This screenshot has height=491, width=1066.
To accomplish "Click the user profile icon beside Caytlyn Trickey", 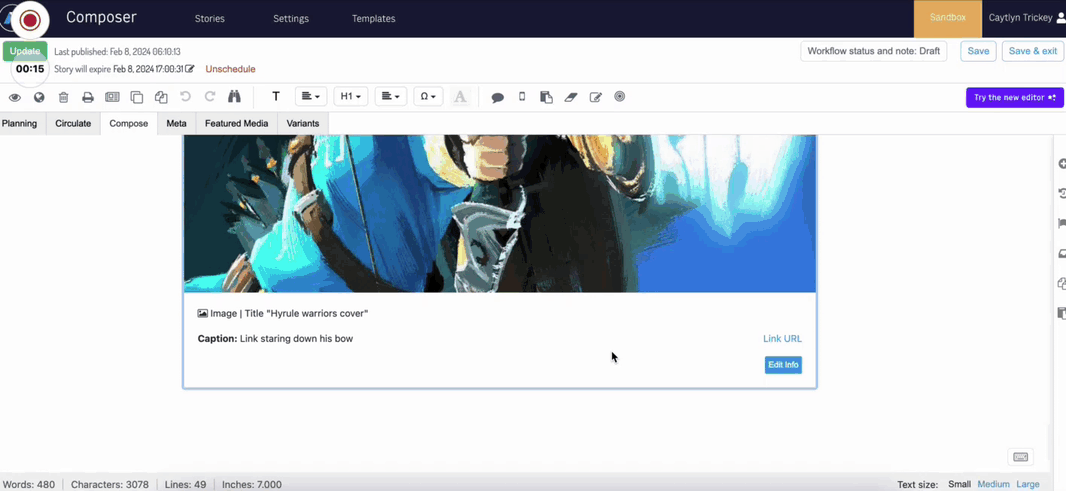I will coord(1061,18).
